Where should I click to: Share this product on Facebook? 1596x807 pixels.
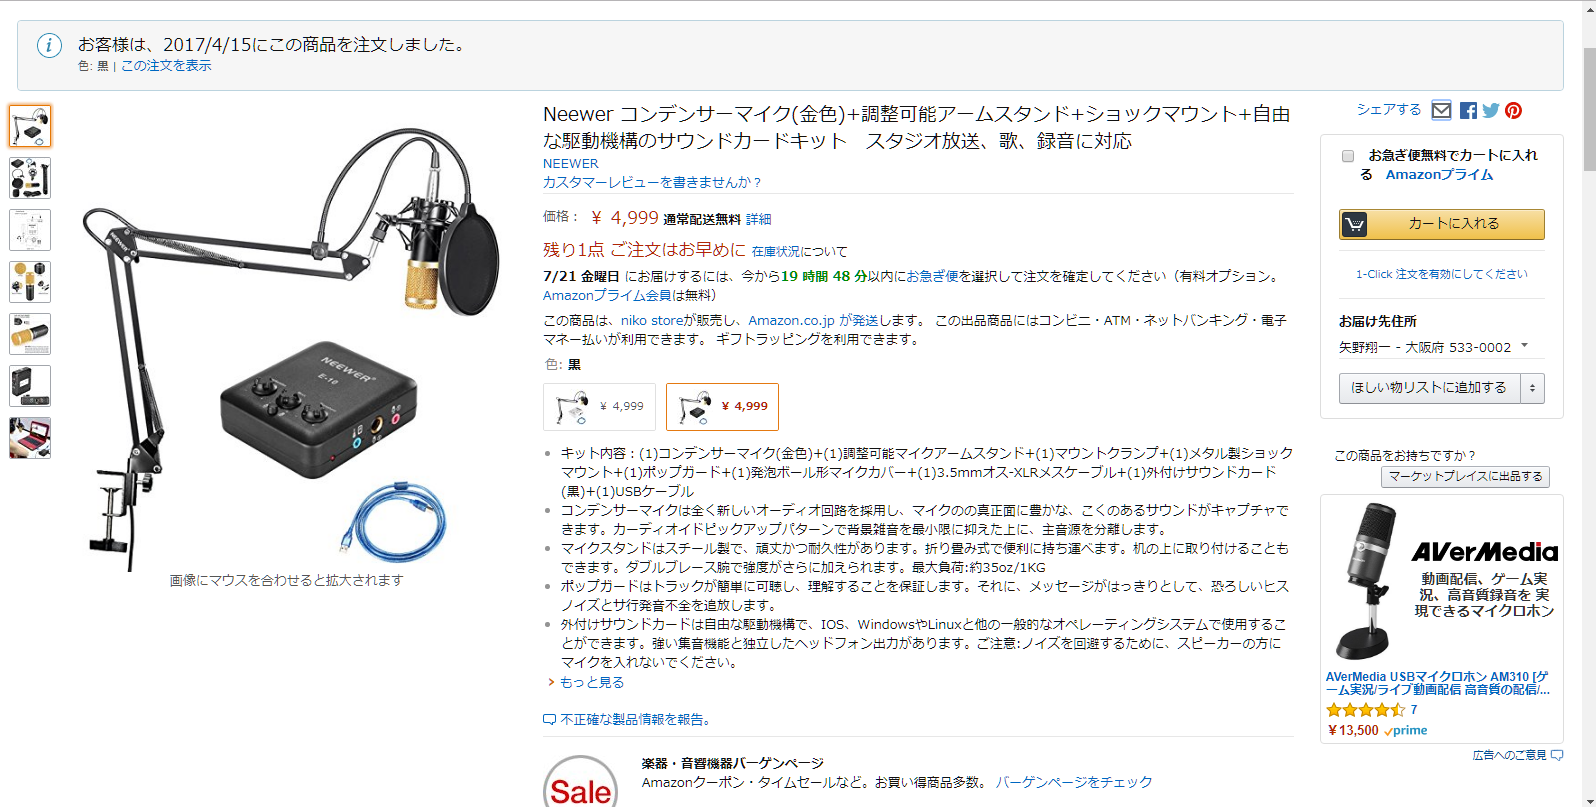[x=1468, y=111]
